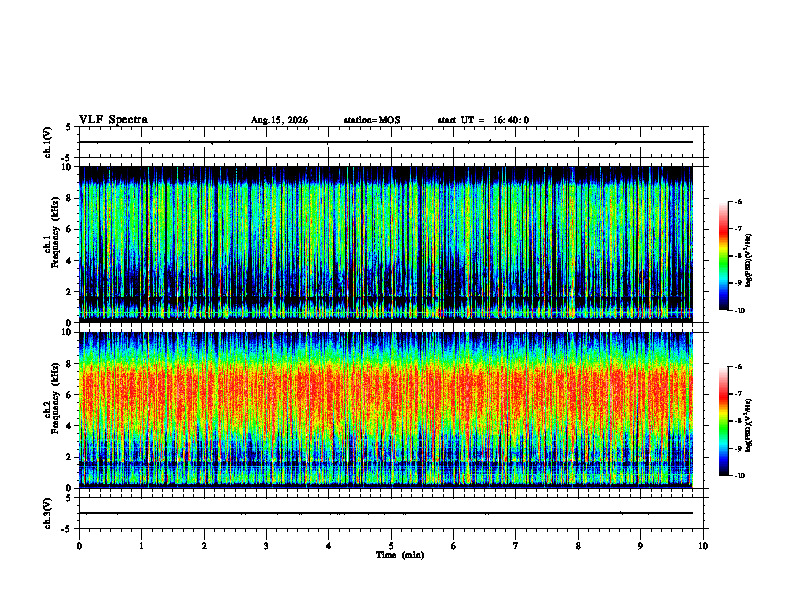Click inside the ch.1 spectrogram panel
The width and height of the screenshot is (792, 612).
[x=386, y=244]
